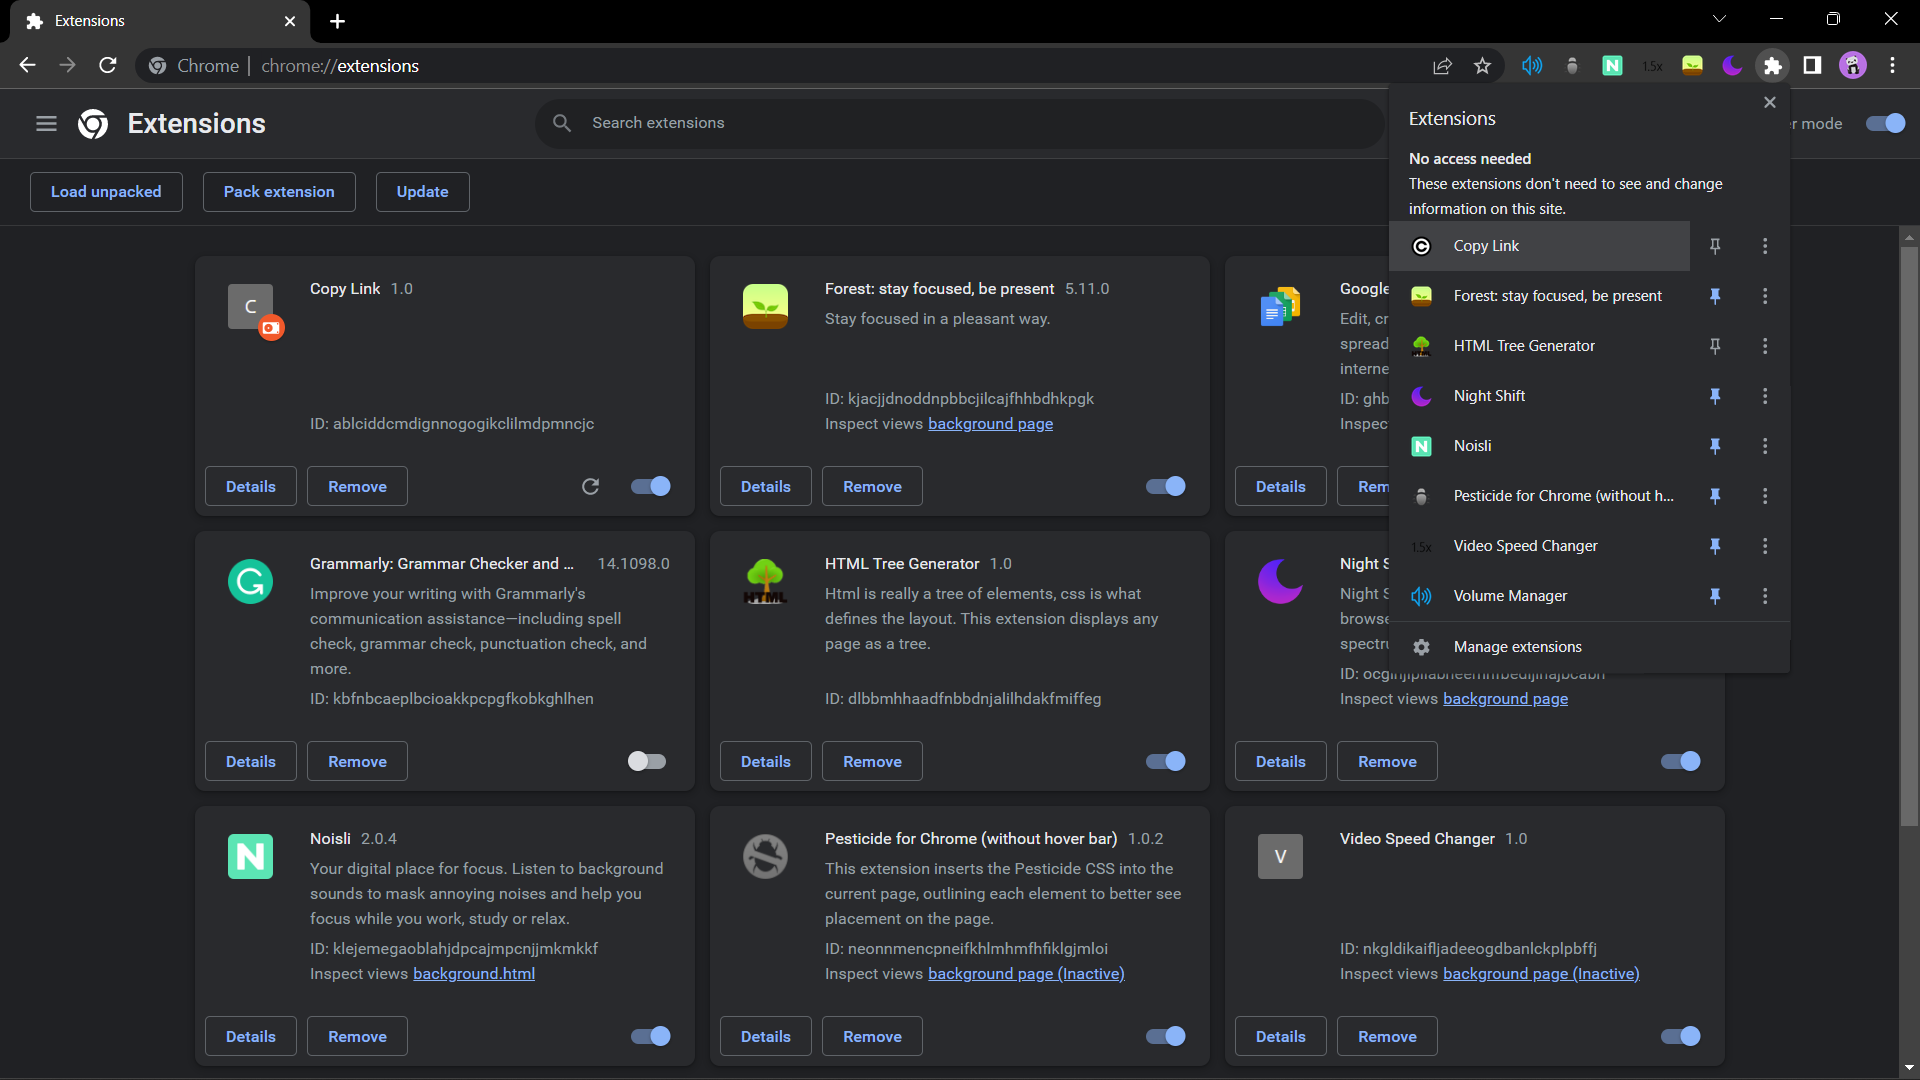Enable the Grammarly extension toggle
The height and width of the screenshot is (1080, 1920).
click(647, 761)
